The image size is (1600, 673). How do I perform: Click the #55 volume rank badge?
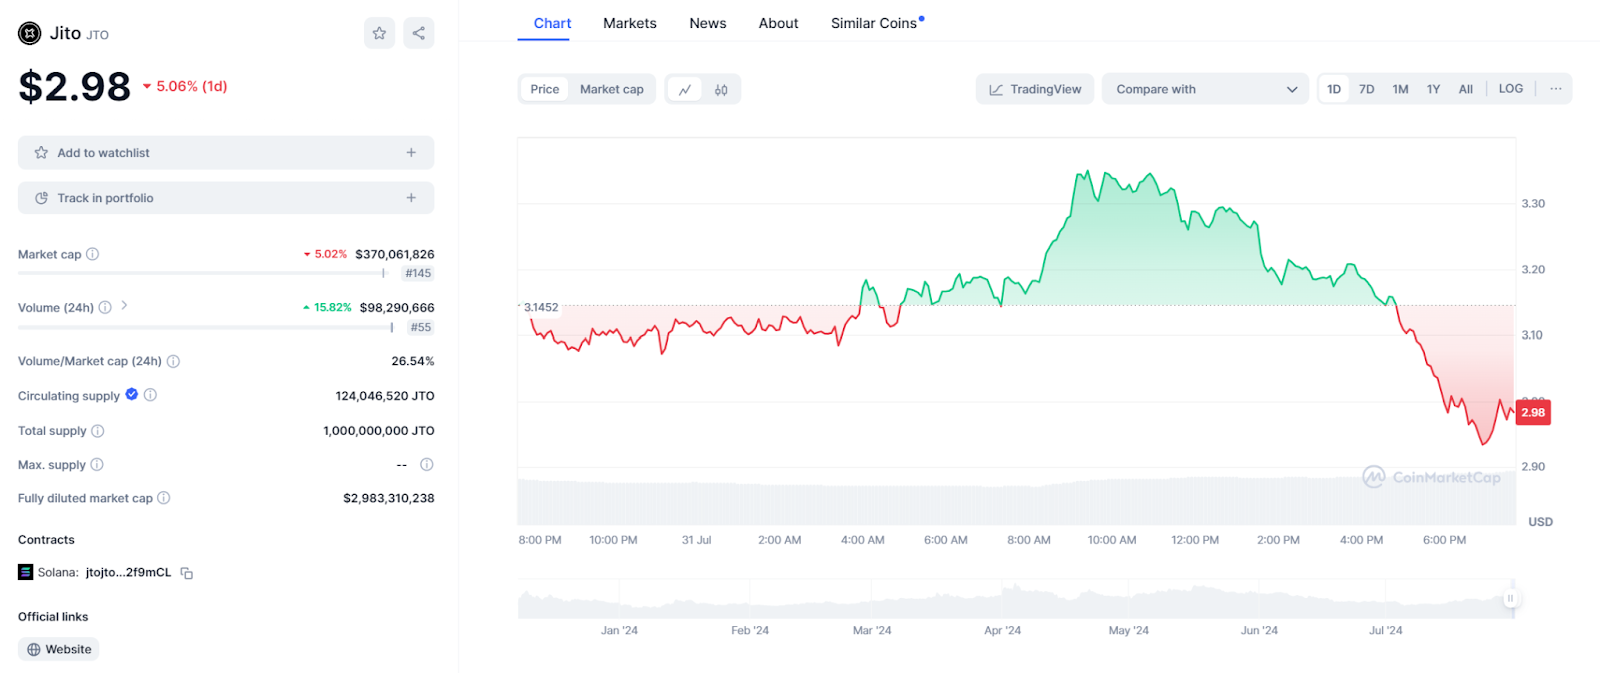click(421, 327)
